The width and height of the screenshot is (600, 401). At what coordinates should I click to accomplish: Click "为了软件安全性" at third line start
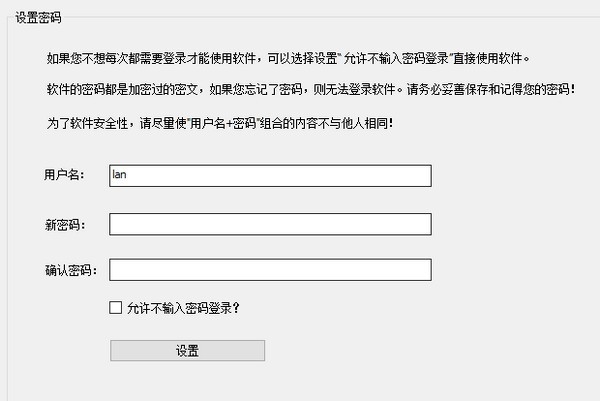84,123
